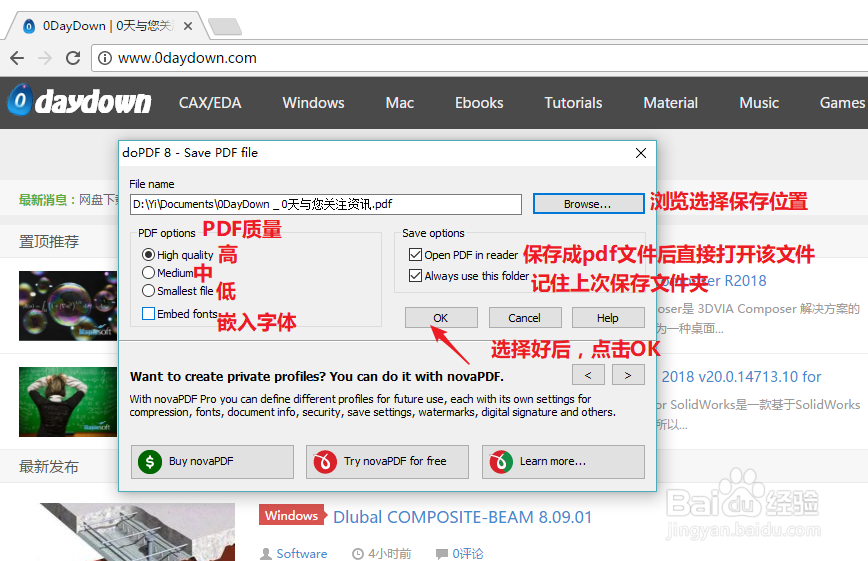Open the 2018 v20.0.14713.10 article link
This screenshot has width=868, height=561.
click(x=741, y=377)
